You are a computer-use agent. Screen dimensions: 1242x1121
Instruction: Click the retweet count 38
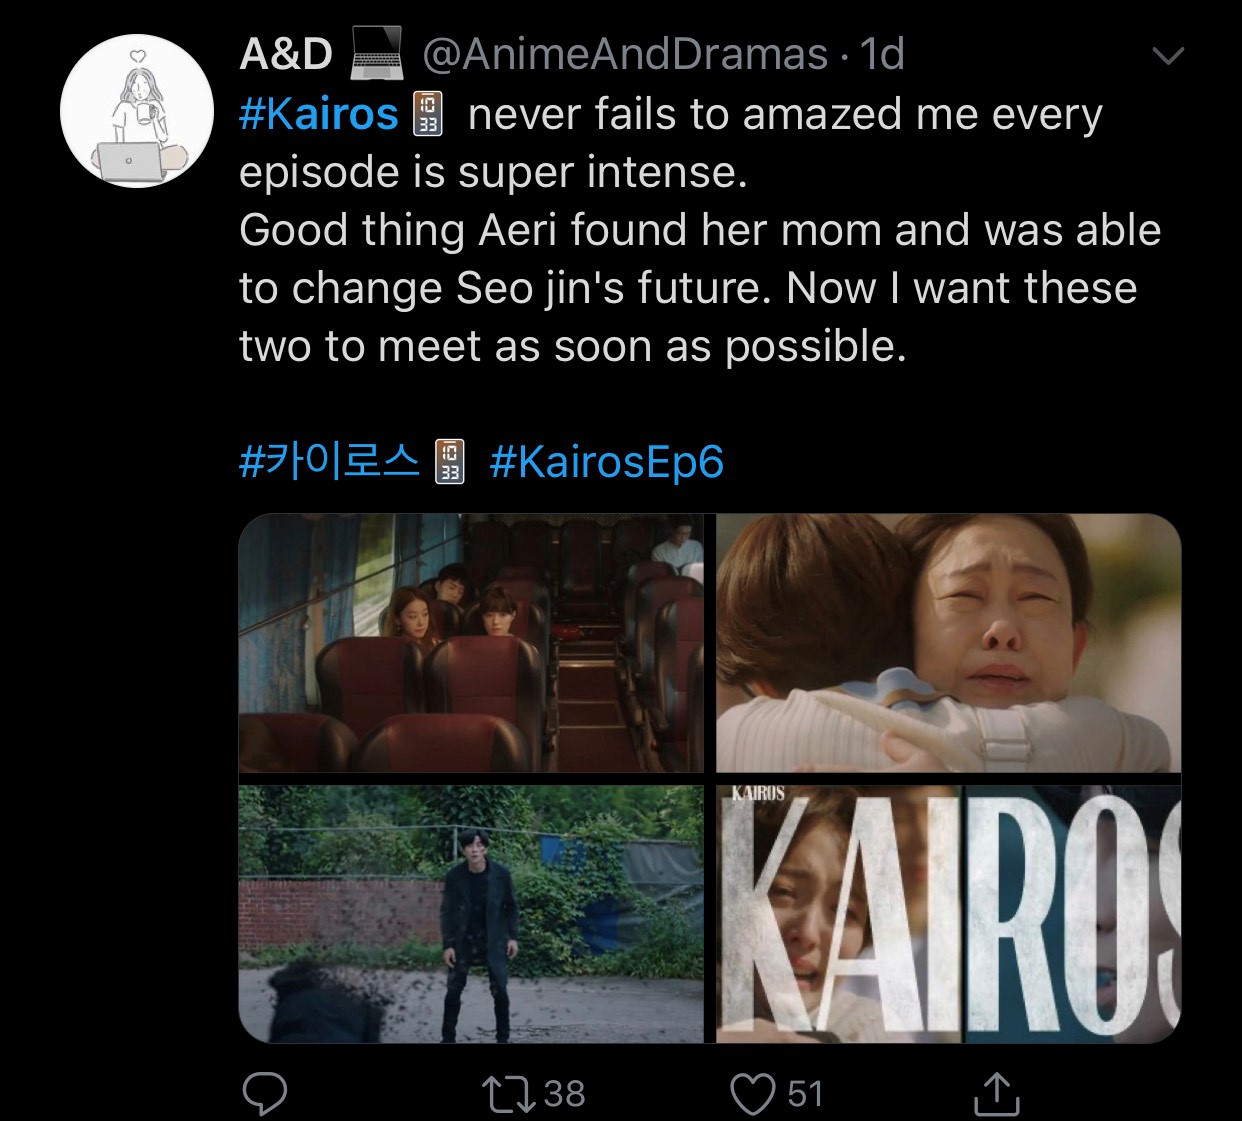click(x=564, y=1094)
